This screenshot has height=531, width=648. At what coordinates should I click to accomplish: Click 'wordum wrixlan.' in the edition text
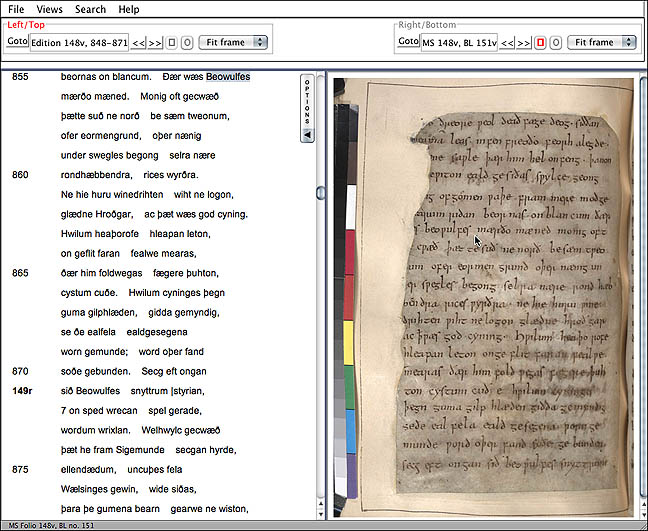95,431
